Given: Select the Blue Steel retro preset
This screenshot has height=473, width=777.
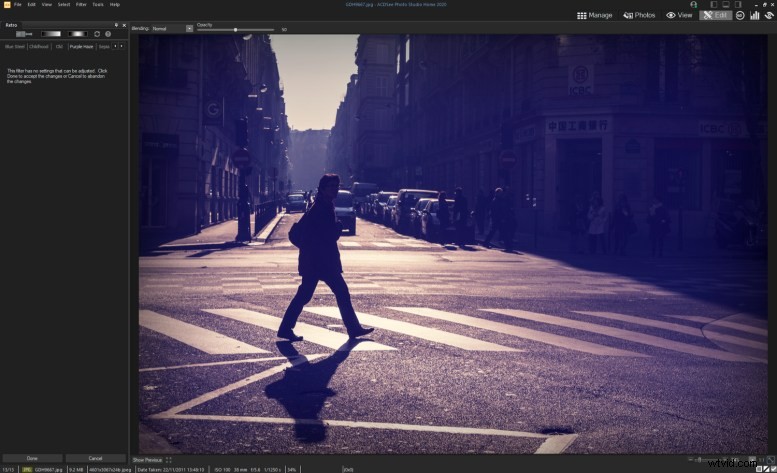Looking at the screenshot, I should (14, 47).
